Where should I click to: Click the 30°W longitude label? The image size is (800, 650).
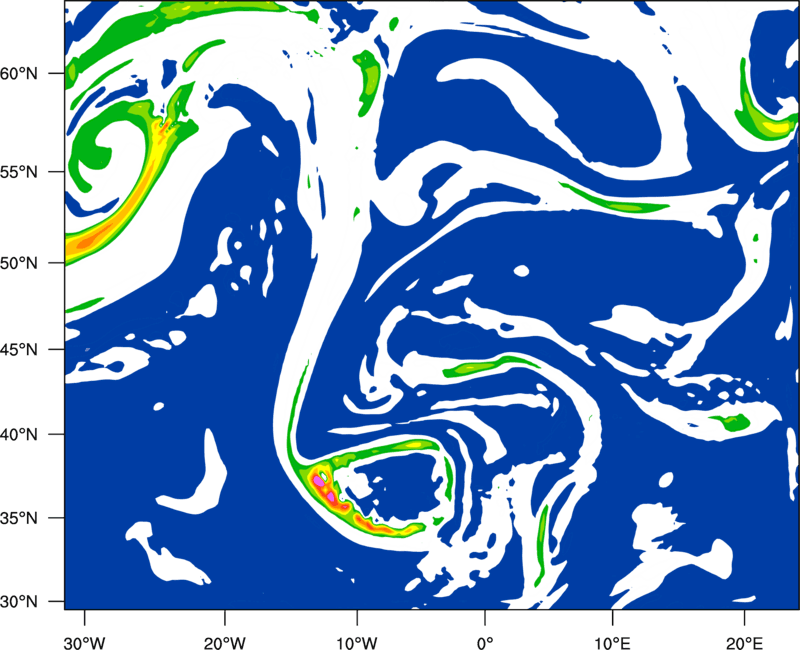[84, 643]
